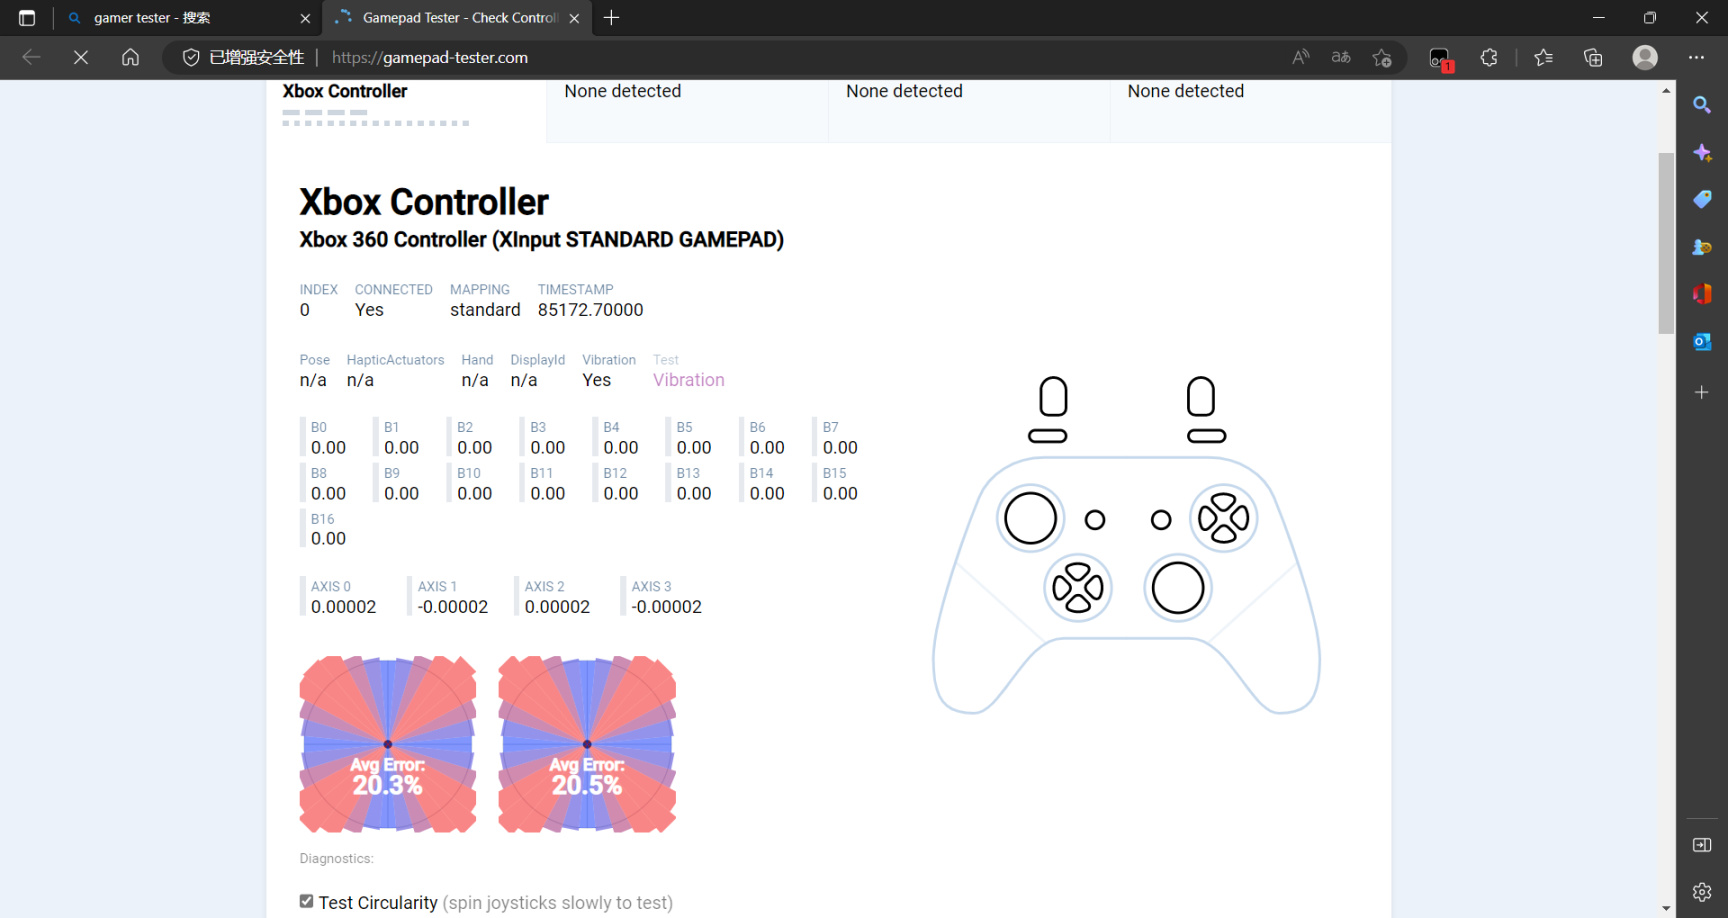Select the Xbox Controller player slot
Image resolution: width=1728 pixels, height=918 pixels.
click(406, 110)
